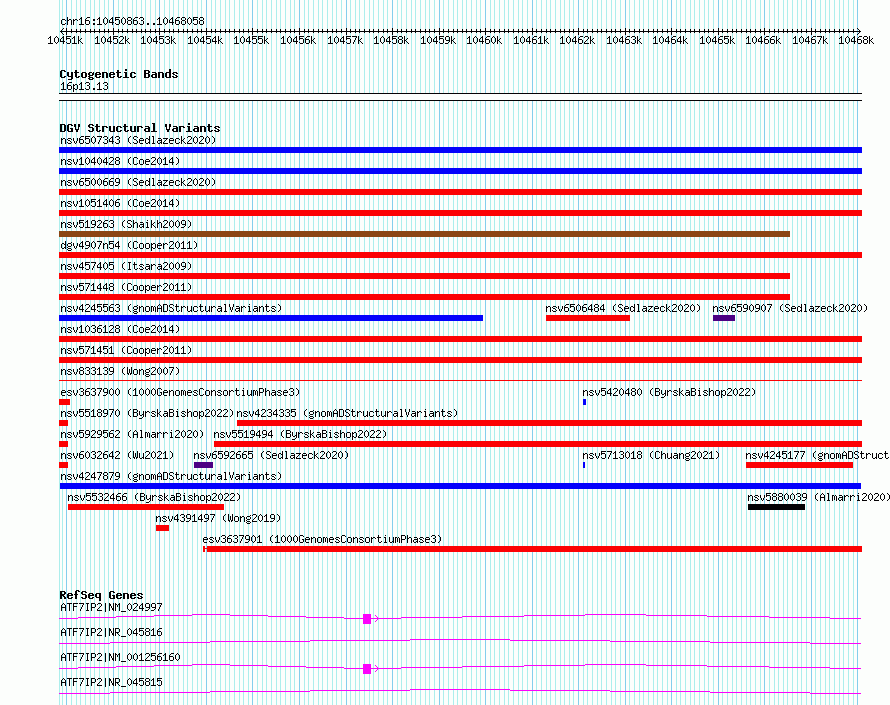The image size is (890, 705).
Task: Open nsv6590907 (Sedlazeck2020) label
Action: pyautogui.click(x=790, y=308)
